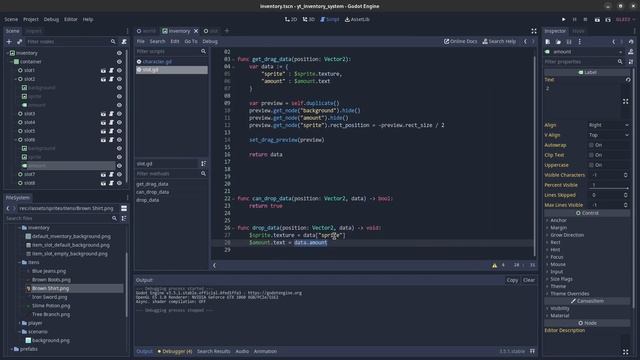Play a custom scene

pyautogui.click(x=608, y=20)
